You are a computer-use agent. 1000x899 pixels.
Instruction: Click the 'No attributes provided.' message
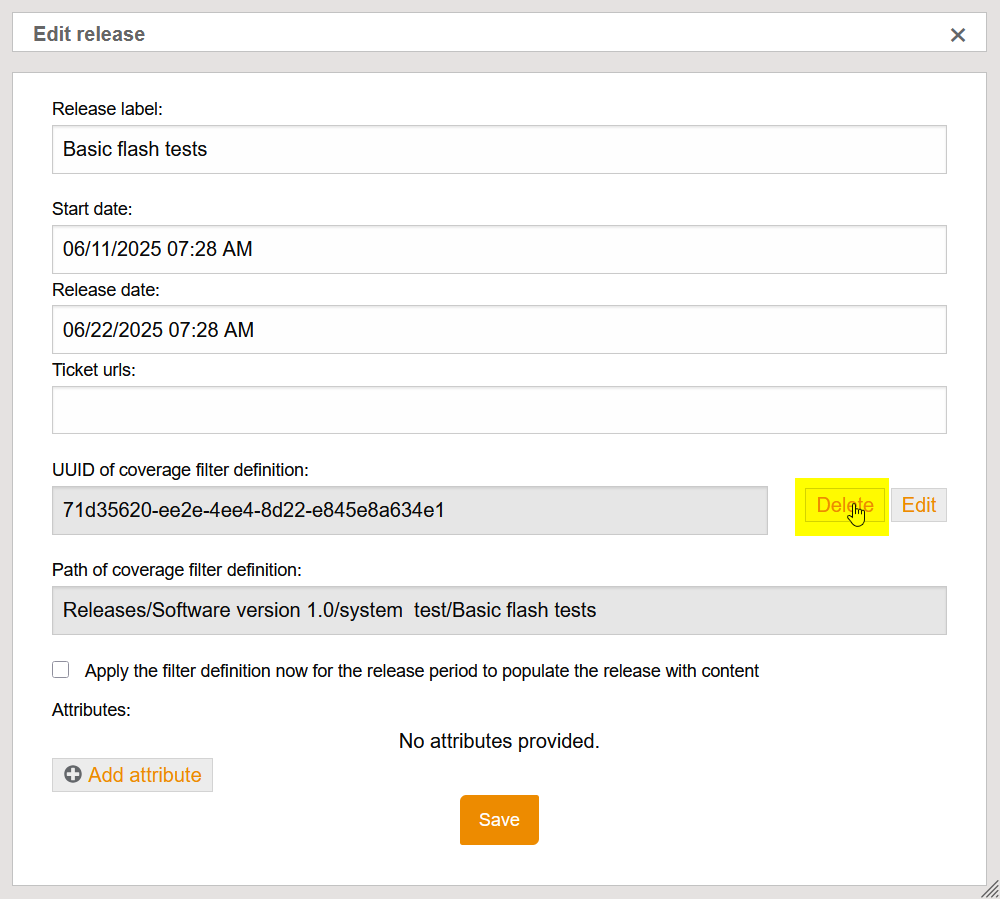499,741
